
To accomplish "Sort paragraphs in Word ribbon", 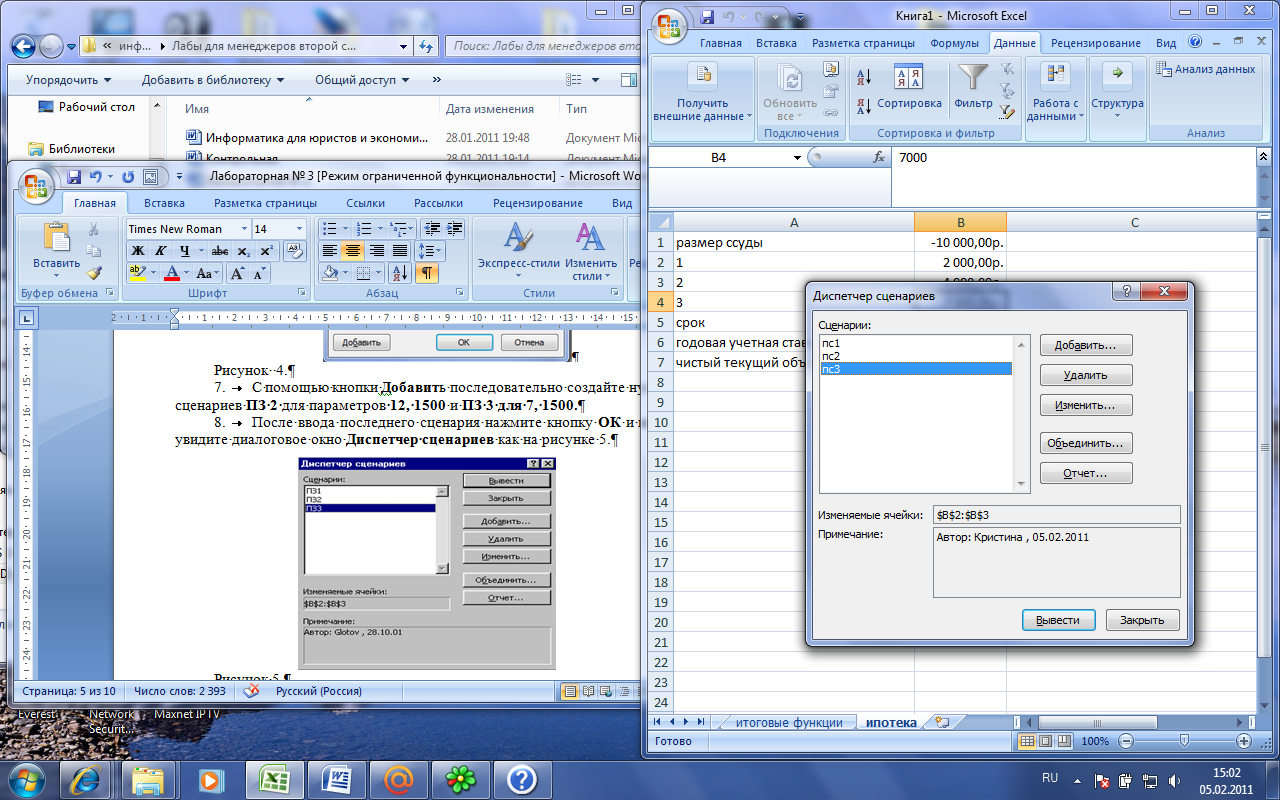I will coord(399,273).
